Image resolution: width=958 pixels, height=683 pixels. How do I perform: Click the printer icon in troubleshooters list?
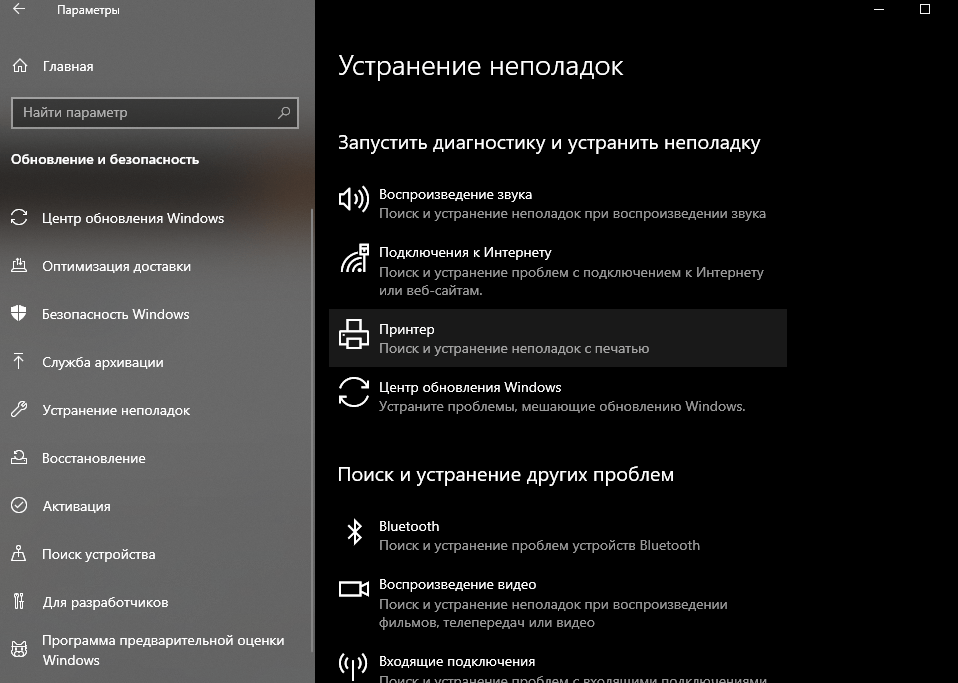pos(353,334)
